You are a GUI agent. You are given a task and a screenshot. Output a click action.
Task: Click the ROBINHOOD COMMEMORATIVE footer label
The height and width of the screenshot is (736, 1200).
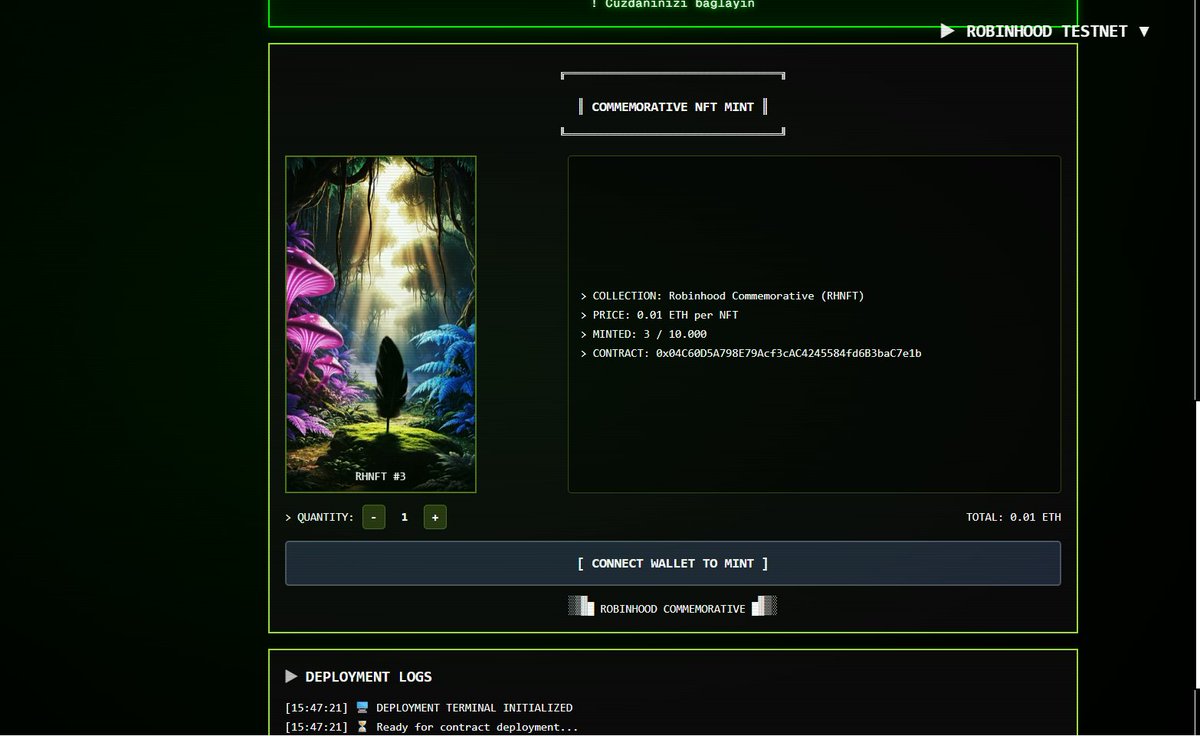pos(673,608)
